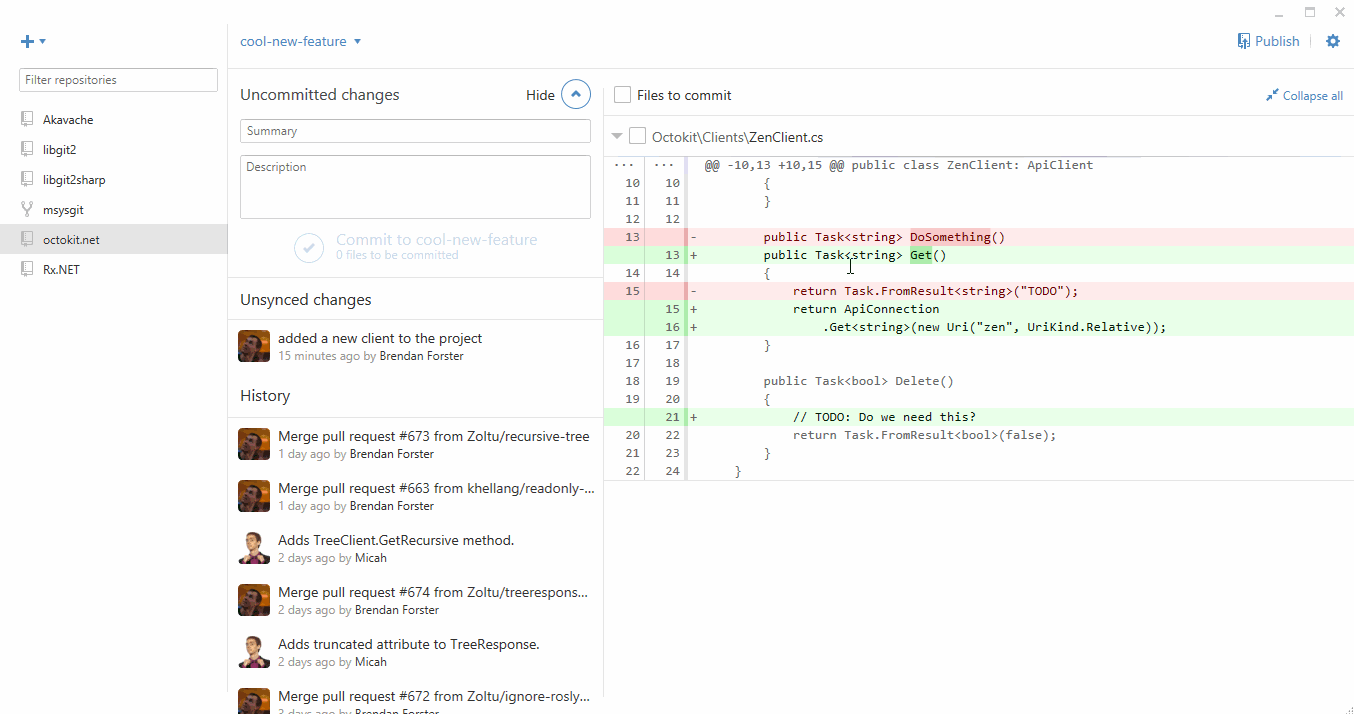Screen dimensions: 1354x714
Task: Click the Publish branch icon
Action: [1243, 41]
